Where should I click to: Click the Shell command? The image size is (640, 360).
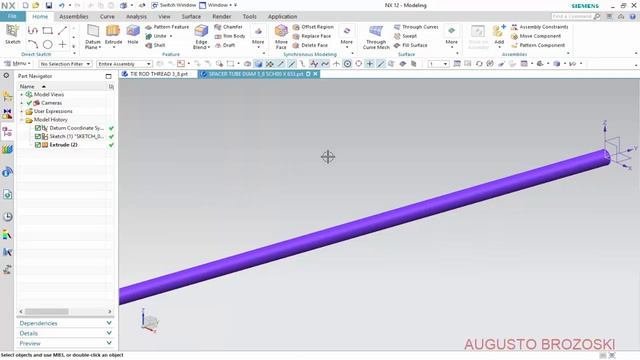(155, 45)
